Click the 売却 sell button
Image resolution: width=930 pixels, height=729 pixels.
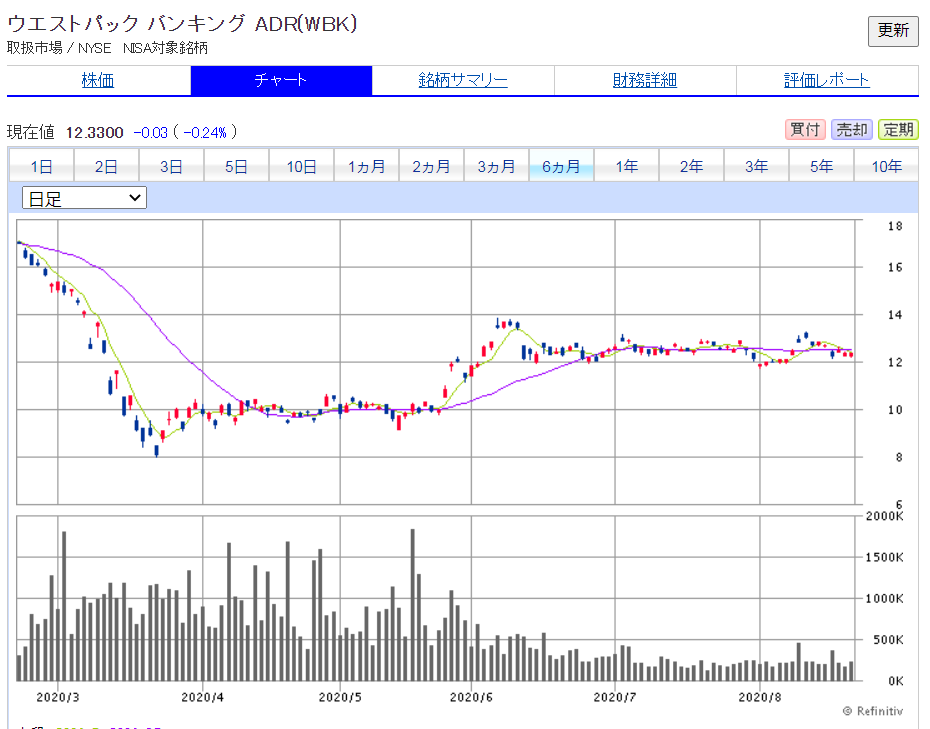click(852, 129)
